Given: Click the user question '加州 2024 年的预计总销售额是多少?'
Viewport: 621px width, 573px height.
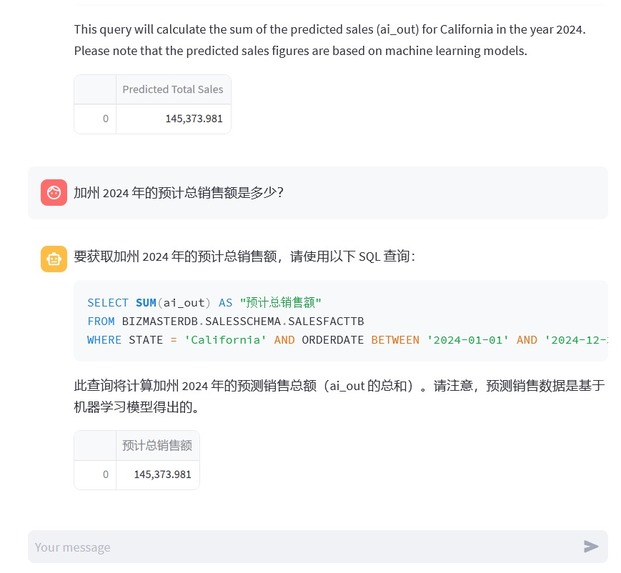Looking at the screenshot, I should [x=179, y=193].
